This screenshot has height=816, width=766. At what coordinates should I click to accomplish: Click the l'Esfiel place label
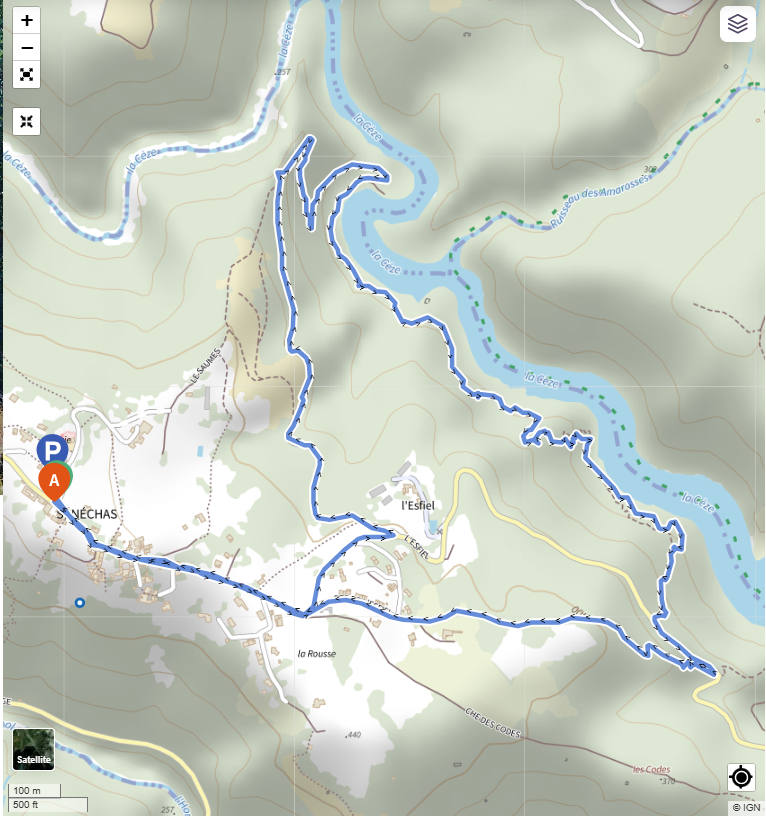point(418,505)
